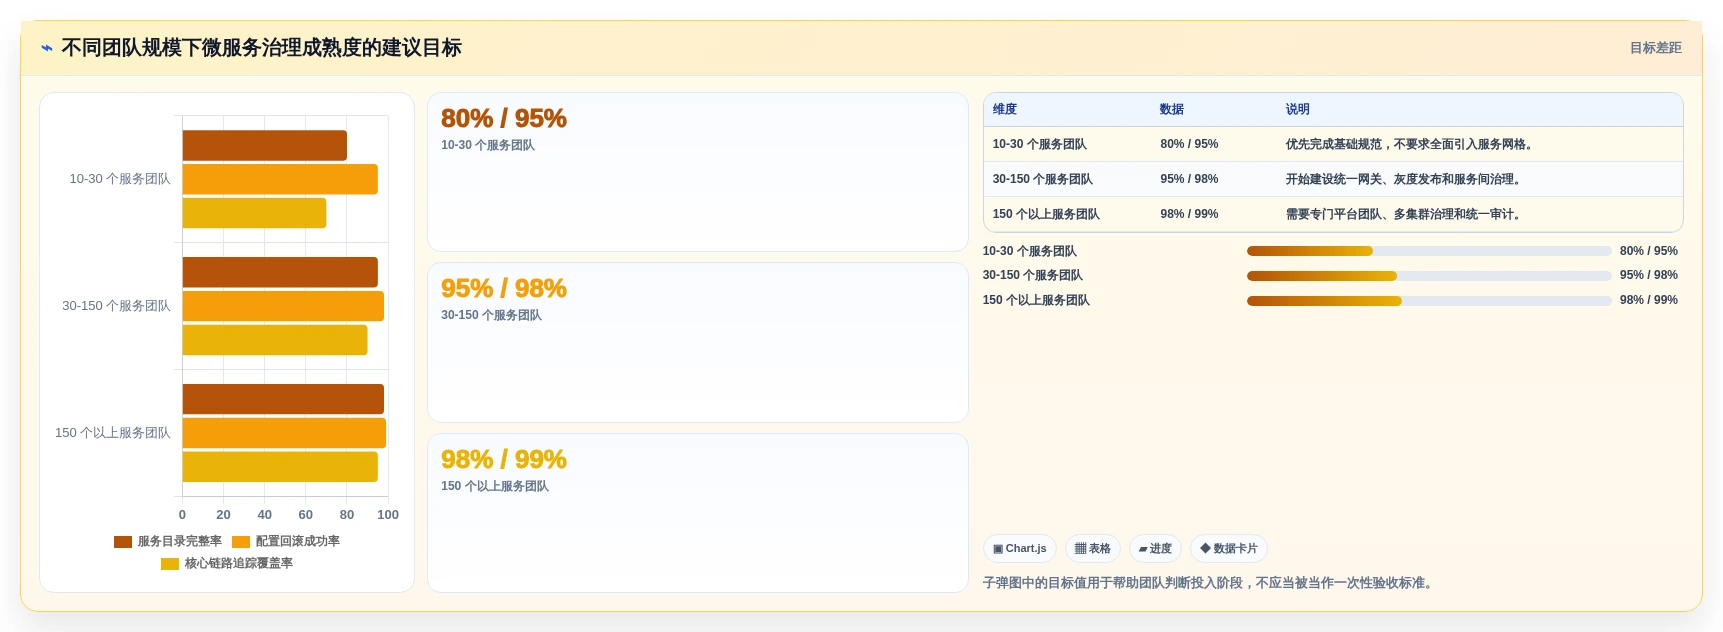Toggle the 核心链路追踪覆盖率 legend swatch
This screenshot has width=1723, height=632.
pyautogui.click(x=170, y=564)
